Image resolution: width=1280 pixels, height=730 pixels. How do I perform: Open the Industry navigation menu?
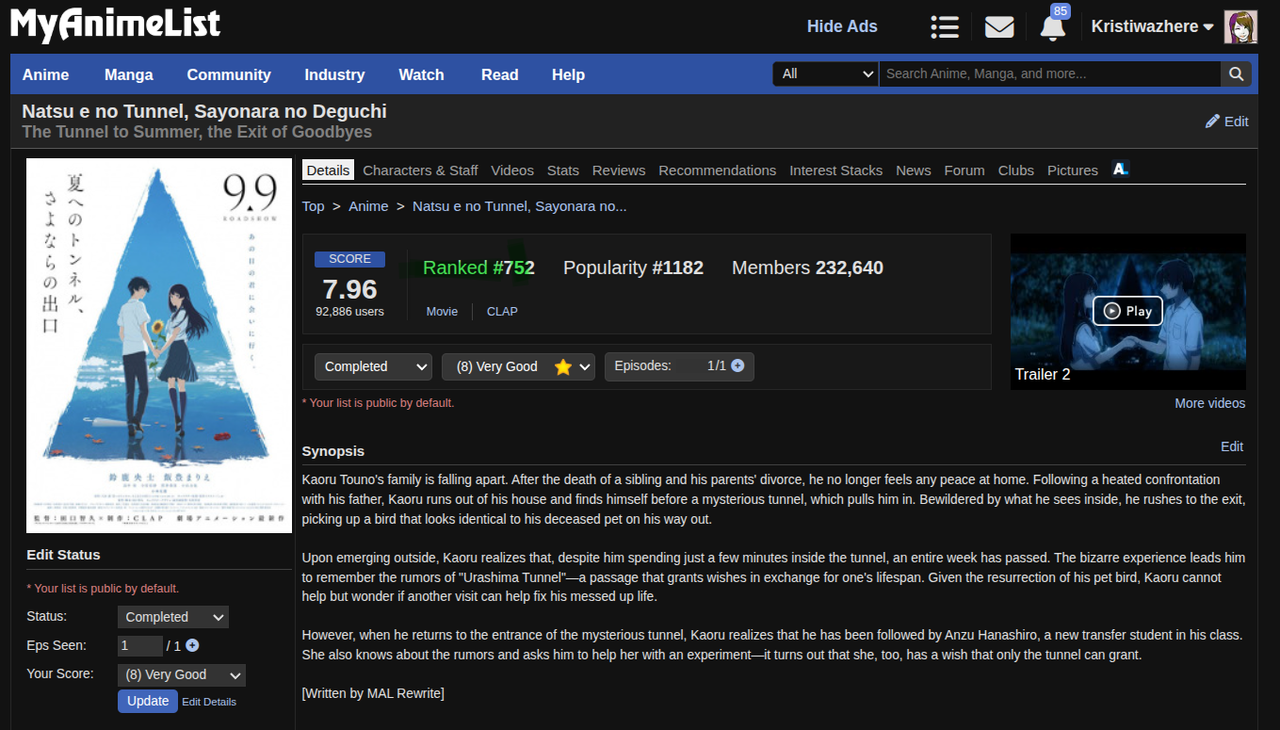coord(334,75)
